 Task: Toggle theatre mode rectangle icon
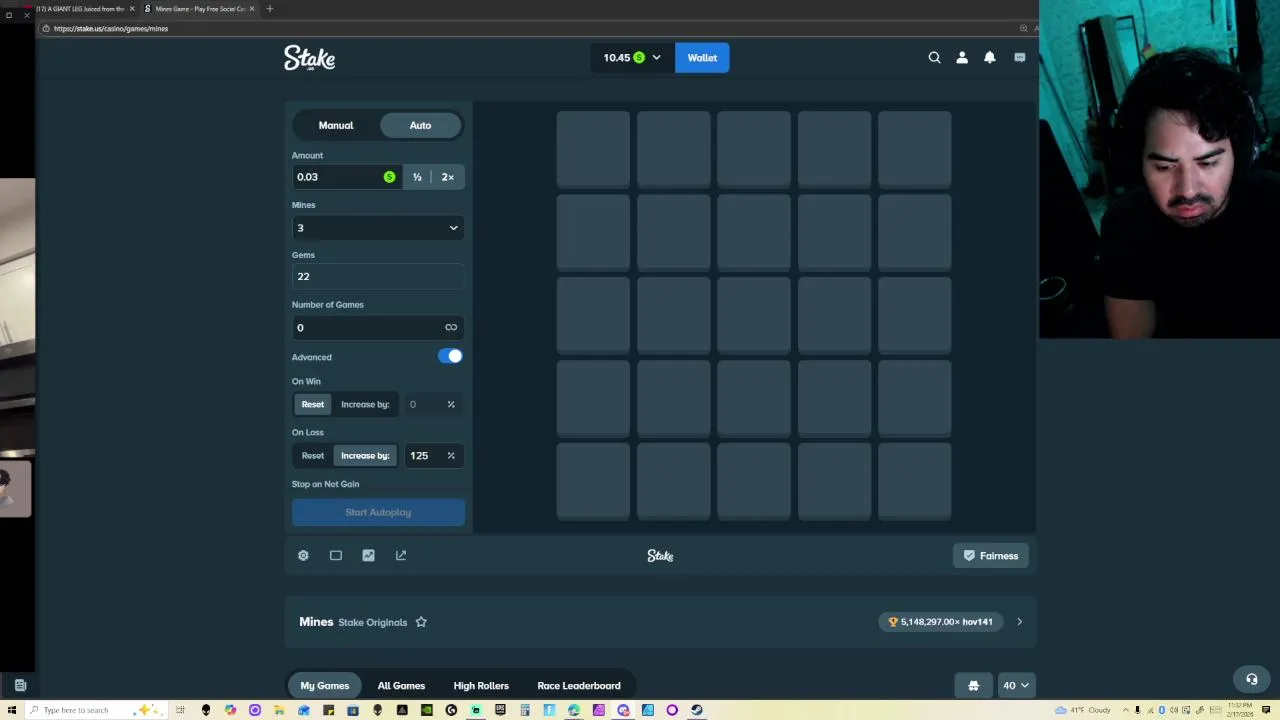(336, 555)
